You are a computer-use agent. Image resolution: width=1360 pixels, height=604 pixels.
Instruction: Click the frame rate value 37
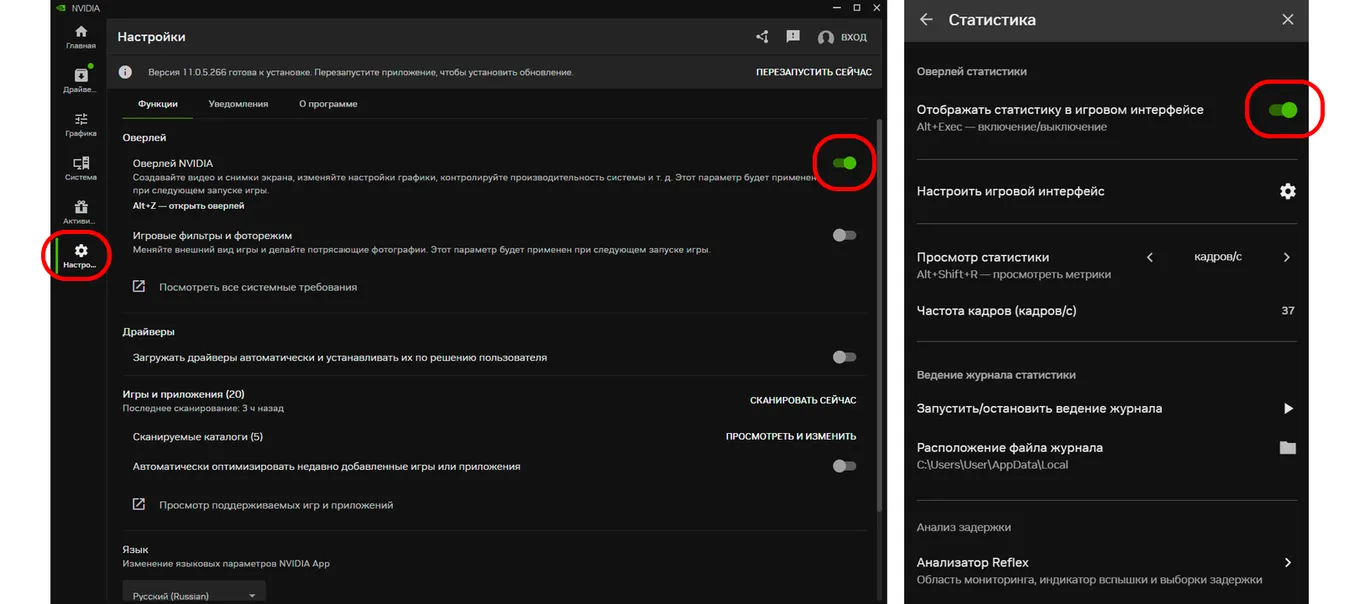pyautogui.click(x=1288, y=311)
